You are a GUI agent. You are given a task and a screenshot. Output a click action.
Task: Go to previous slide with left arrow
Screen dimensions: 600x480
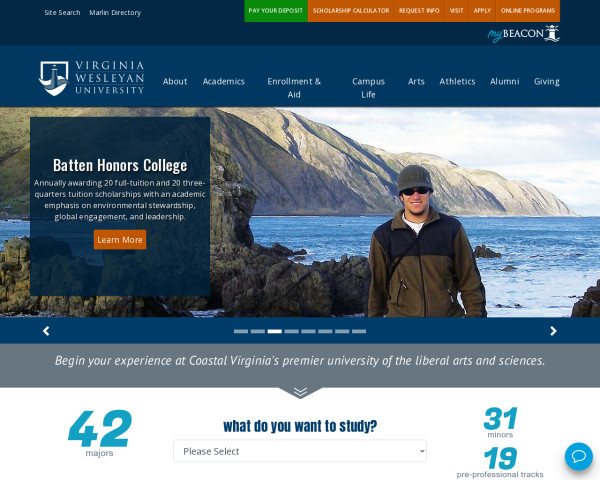pos(46,331)
